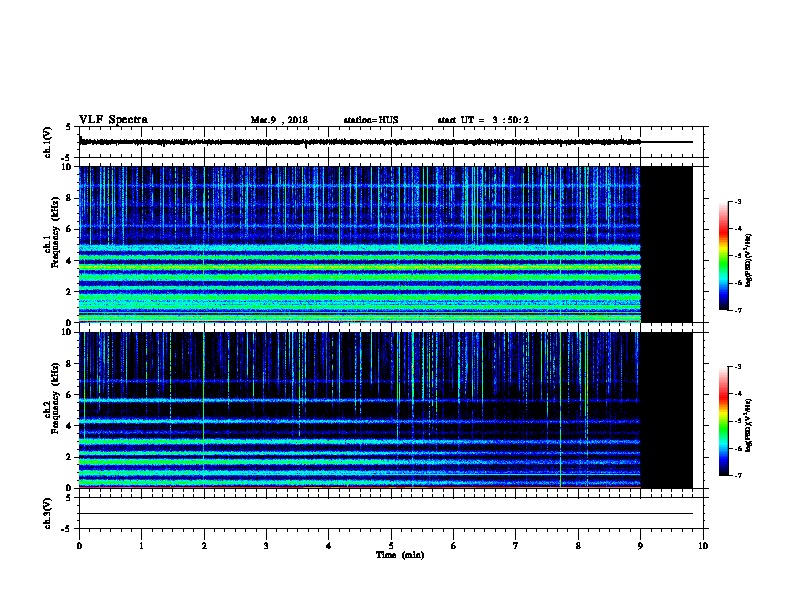Click the "-3" label on ch.1 color bar
Image resolution: width=792 pixels, height=612 pixels.
click(737, 202)
